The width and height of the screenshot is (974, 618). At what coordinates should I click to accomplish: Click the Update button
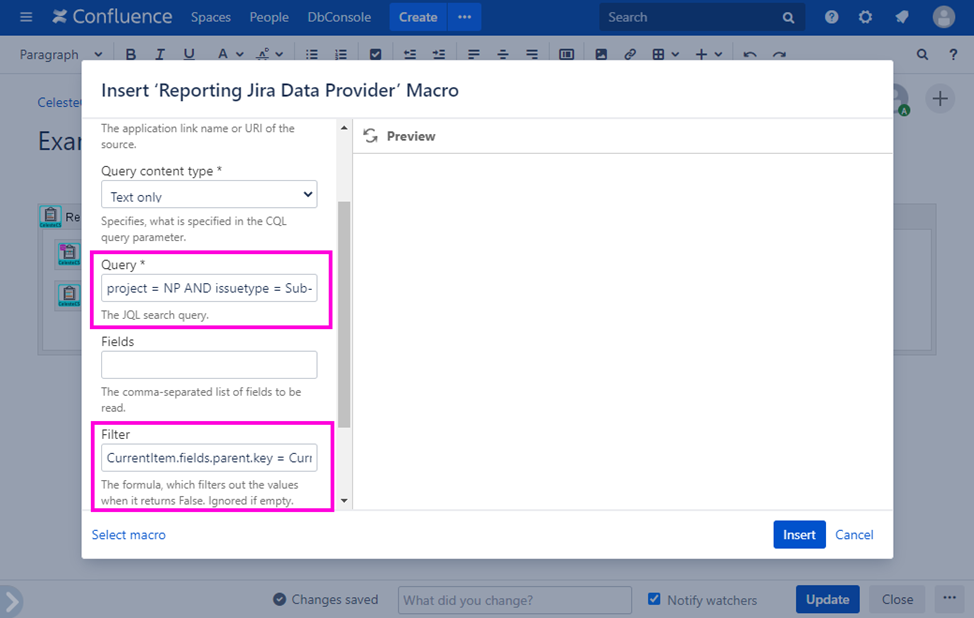827,599
